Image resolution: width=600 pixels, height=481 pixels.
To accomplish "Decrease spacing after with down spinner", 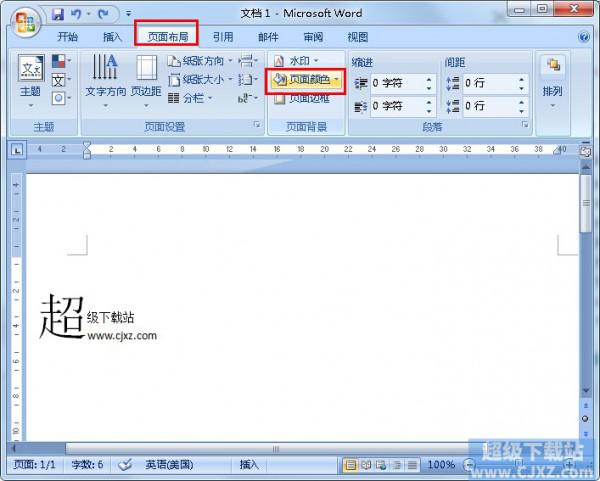I will (521, 111).
